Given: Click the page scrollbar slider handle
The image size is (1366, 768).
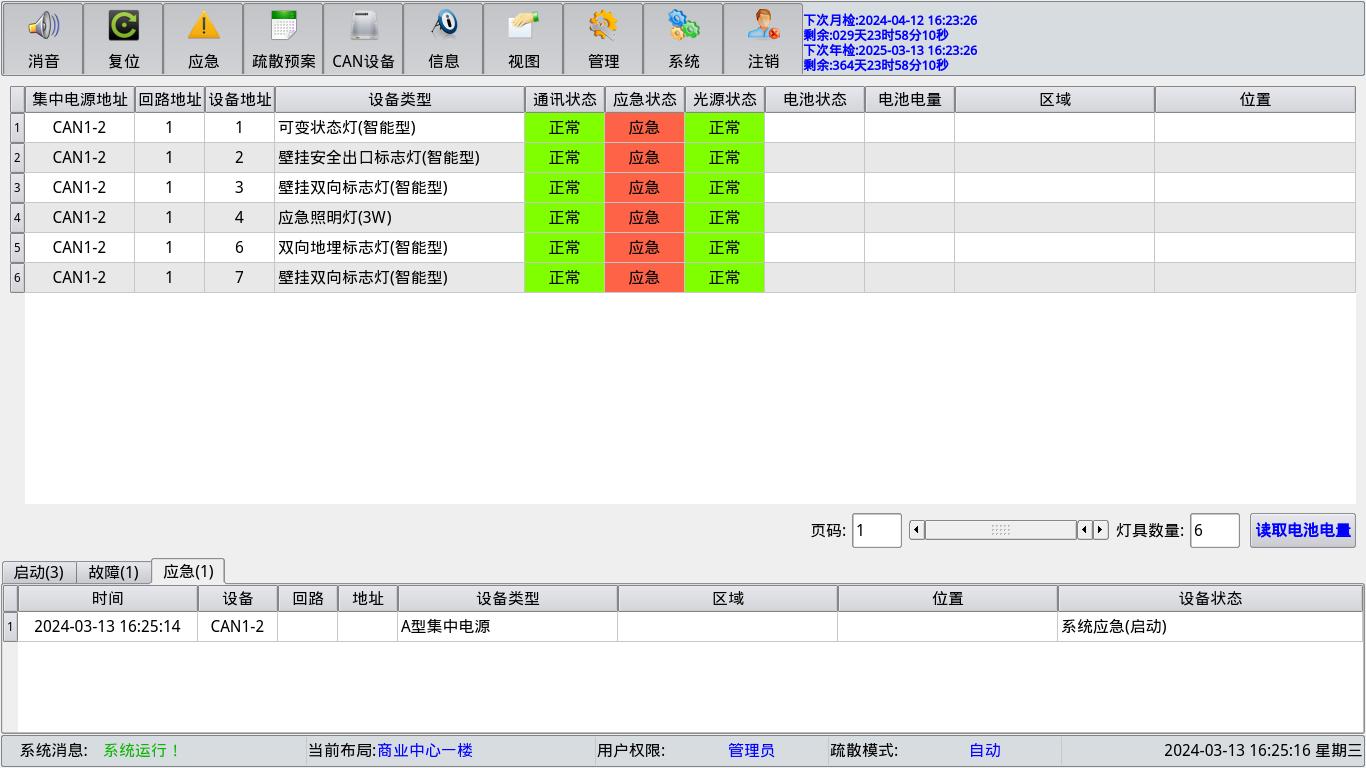Looking at the screenshot, I should [x=1000, y=530].
